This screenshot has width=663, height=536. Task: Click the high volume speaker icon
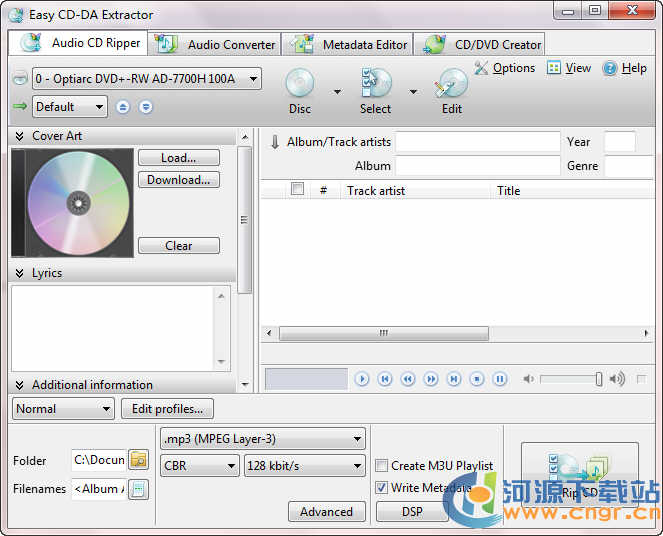[x=617, y=379]
